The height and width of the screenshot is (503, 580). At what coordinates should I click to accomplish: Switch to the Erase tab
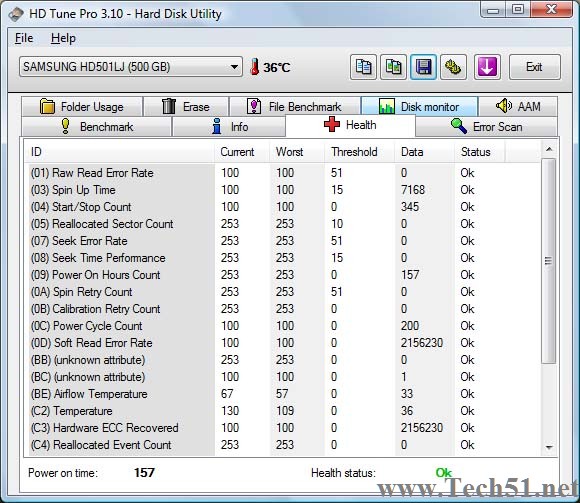coord(186,107)
